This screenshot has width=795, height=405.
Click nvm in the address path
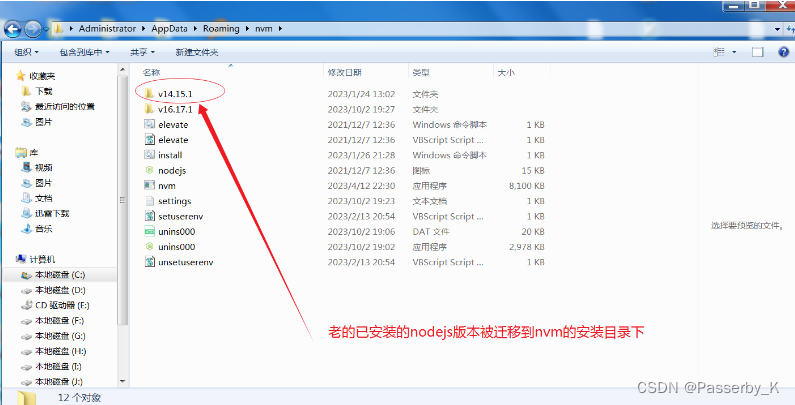264,29
